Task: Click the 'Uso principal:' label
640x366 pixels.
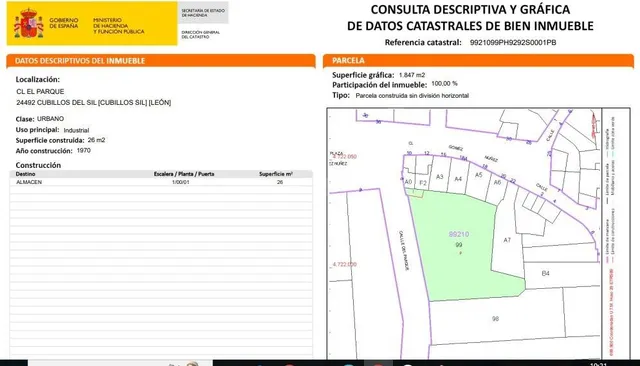Action: (x=38, y=130)
